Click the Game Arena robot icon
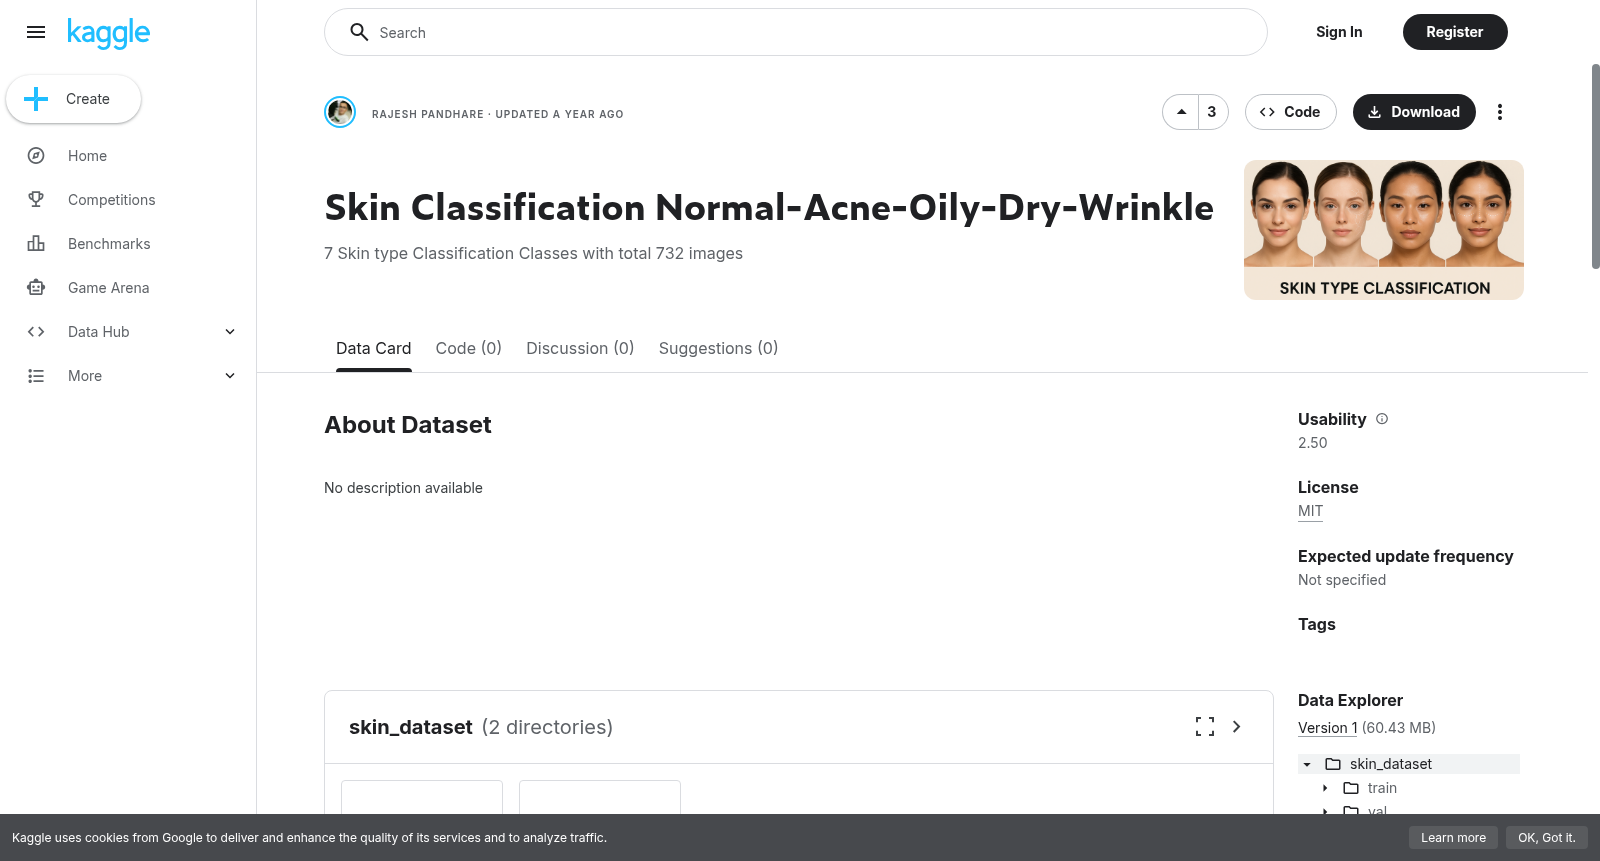The image size is (1600, 861). point(36,288)
